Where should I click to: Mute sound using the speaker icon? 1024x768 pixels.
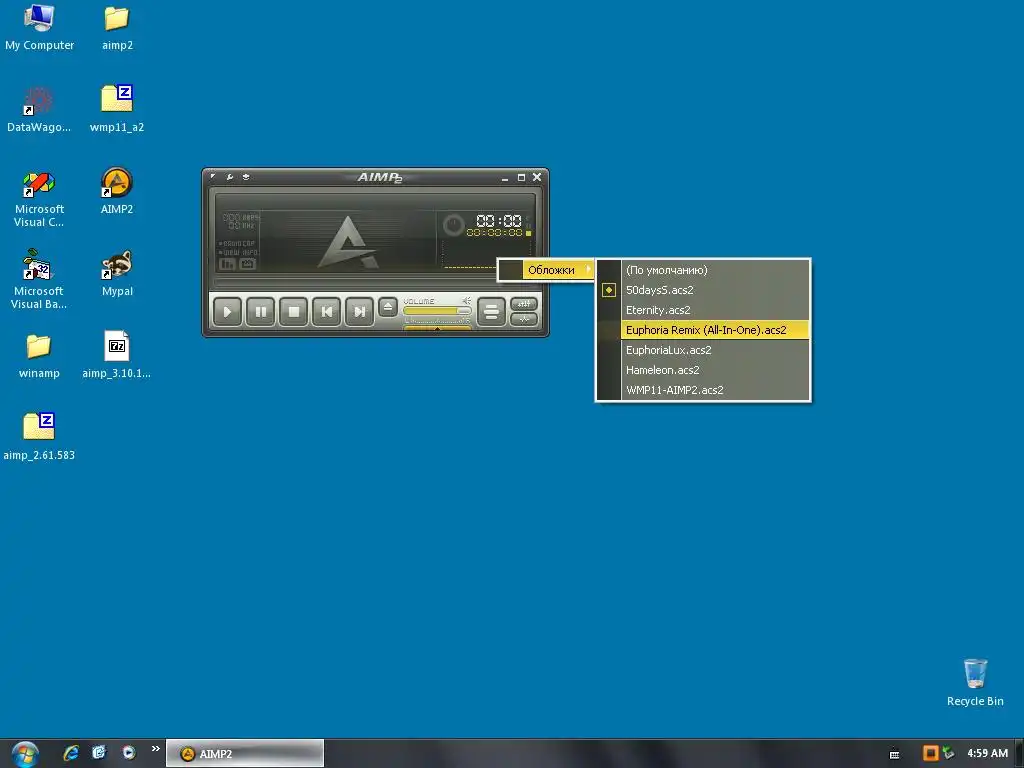pos(466,301)
